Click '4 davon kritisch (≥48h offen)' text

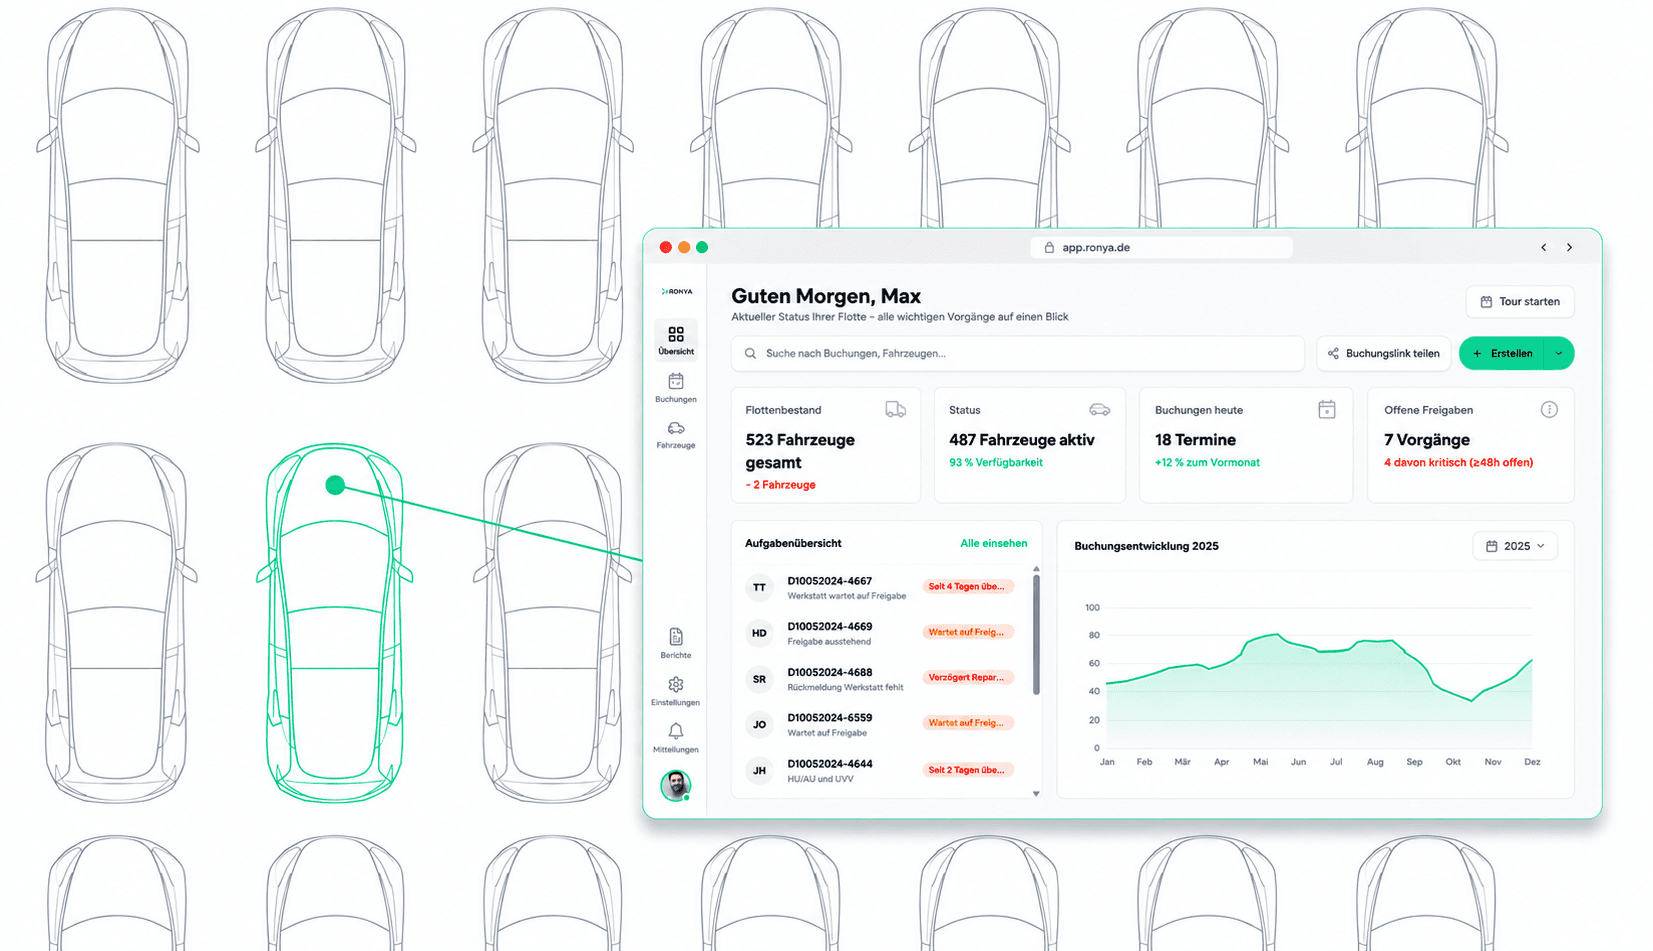(x=1459, y=463)
